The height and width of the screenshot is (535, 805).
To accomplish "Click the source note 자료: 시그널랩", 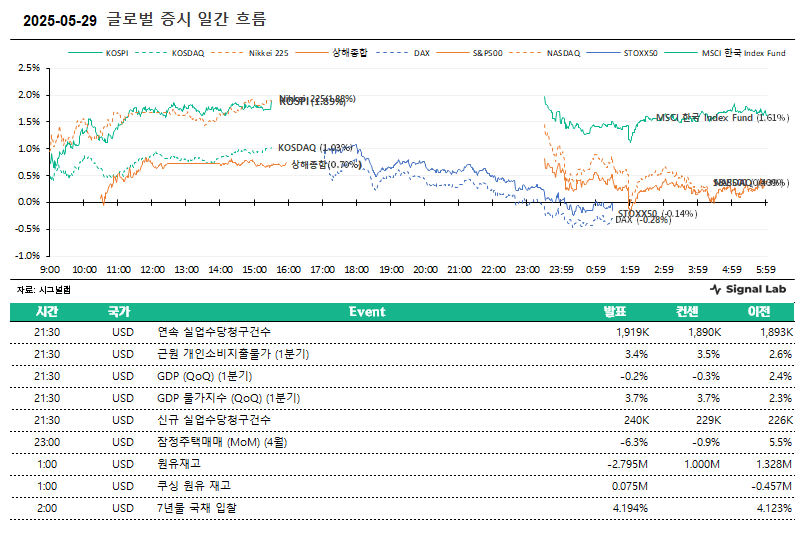I will point(44,290).
